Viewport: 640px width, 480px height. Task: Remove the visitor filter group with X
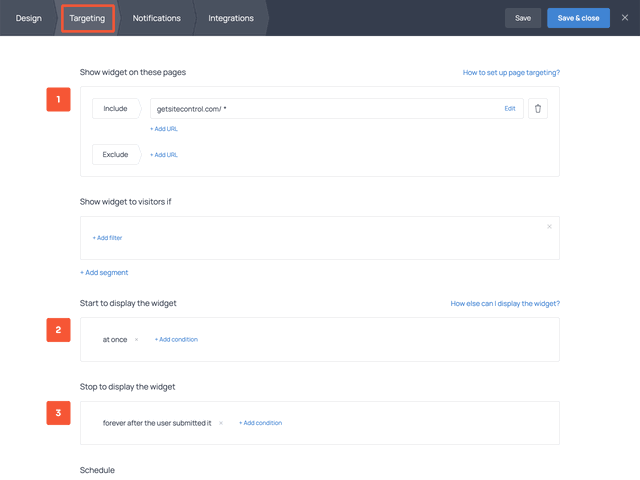click(549, 227)
